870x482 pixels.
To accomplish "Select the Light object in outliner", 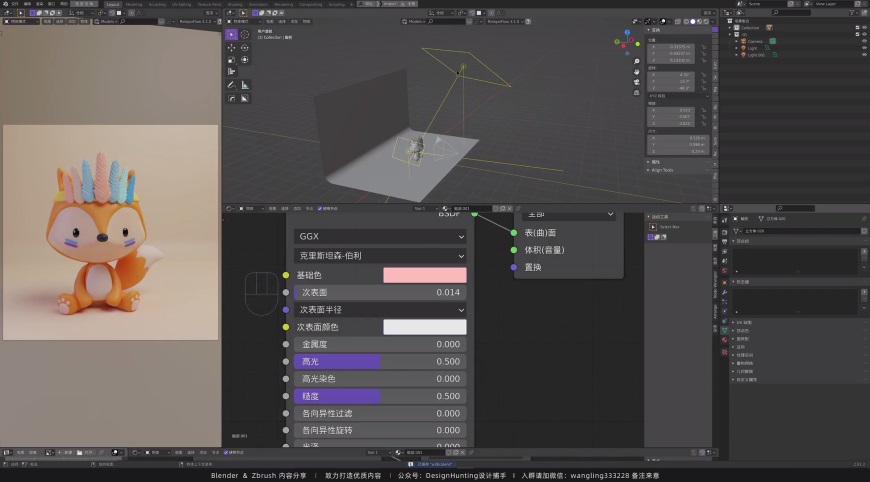I will click(752, 48).
